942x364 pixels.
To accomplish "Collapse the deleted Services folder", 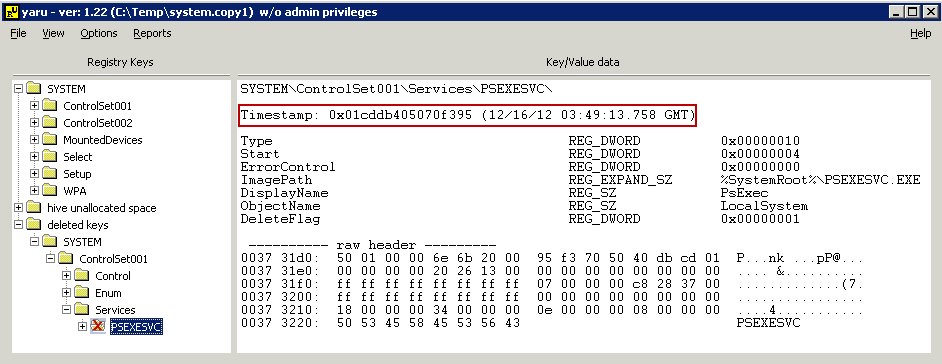I will (66, 310).
